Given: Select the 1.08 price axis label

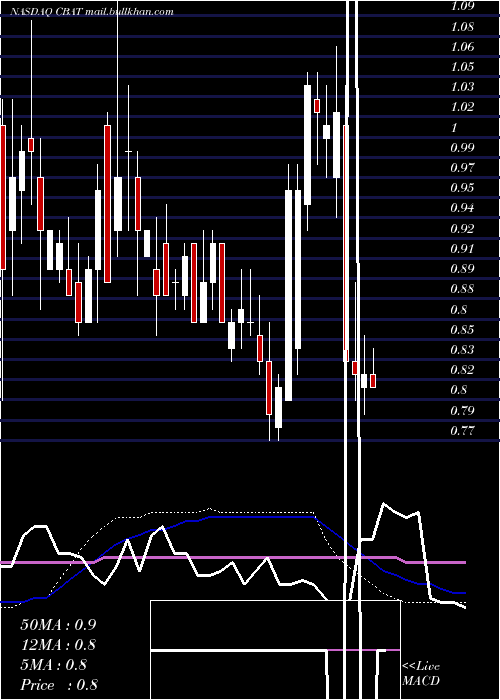Looking at the screenshot, I should [x=462, y=27].
